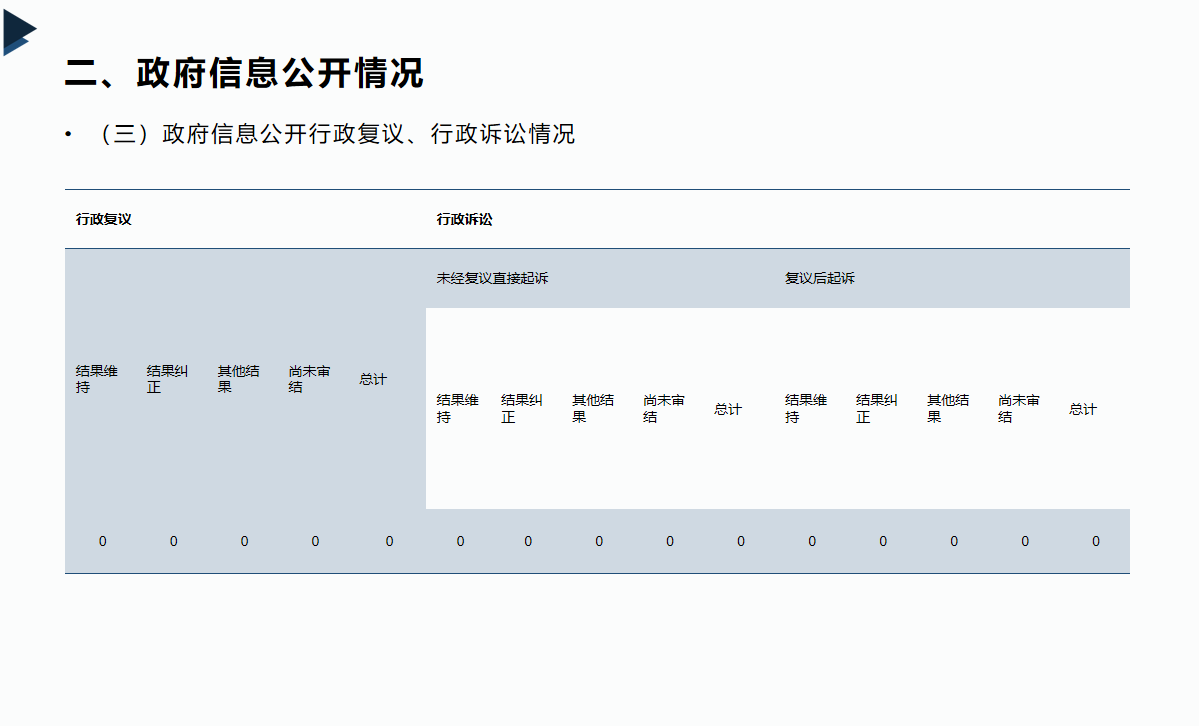Viewport: 1199px width, 726px height.
Task: Click the dark blue triangle logo
Action: tap(19, 32)
